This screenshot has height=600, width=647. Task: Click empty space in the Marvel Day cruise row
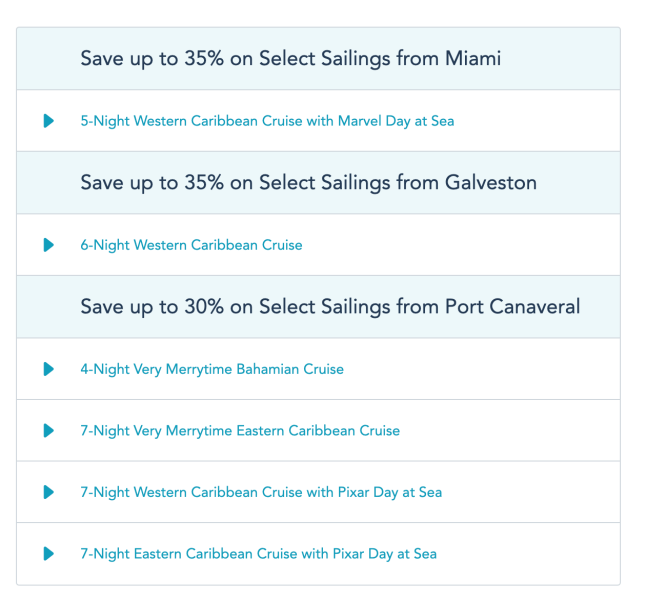point(540,121)
